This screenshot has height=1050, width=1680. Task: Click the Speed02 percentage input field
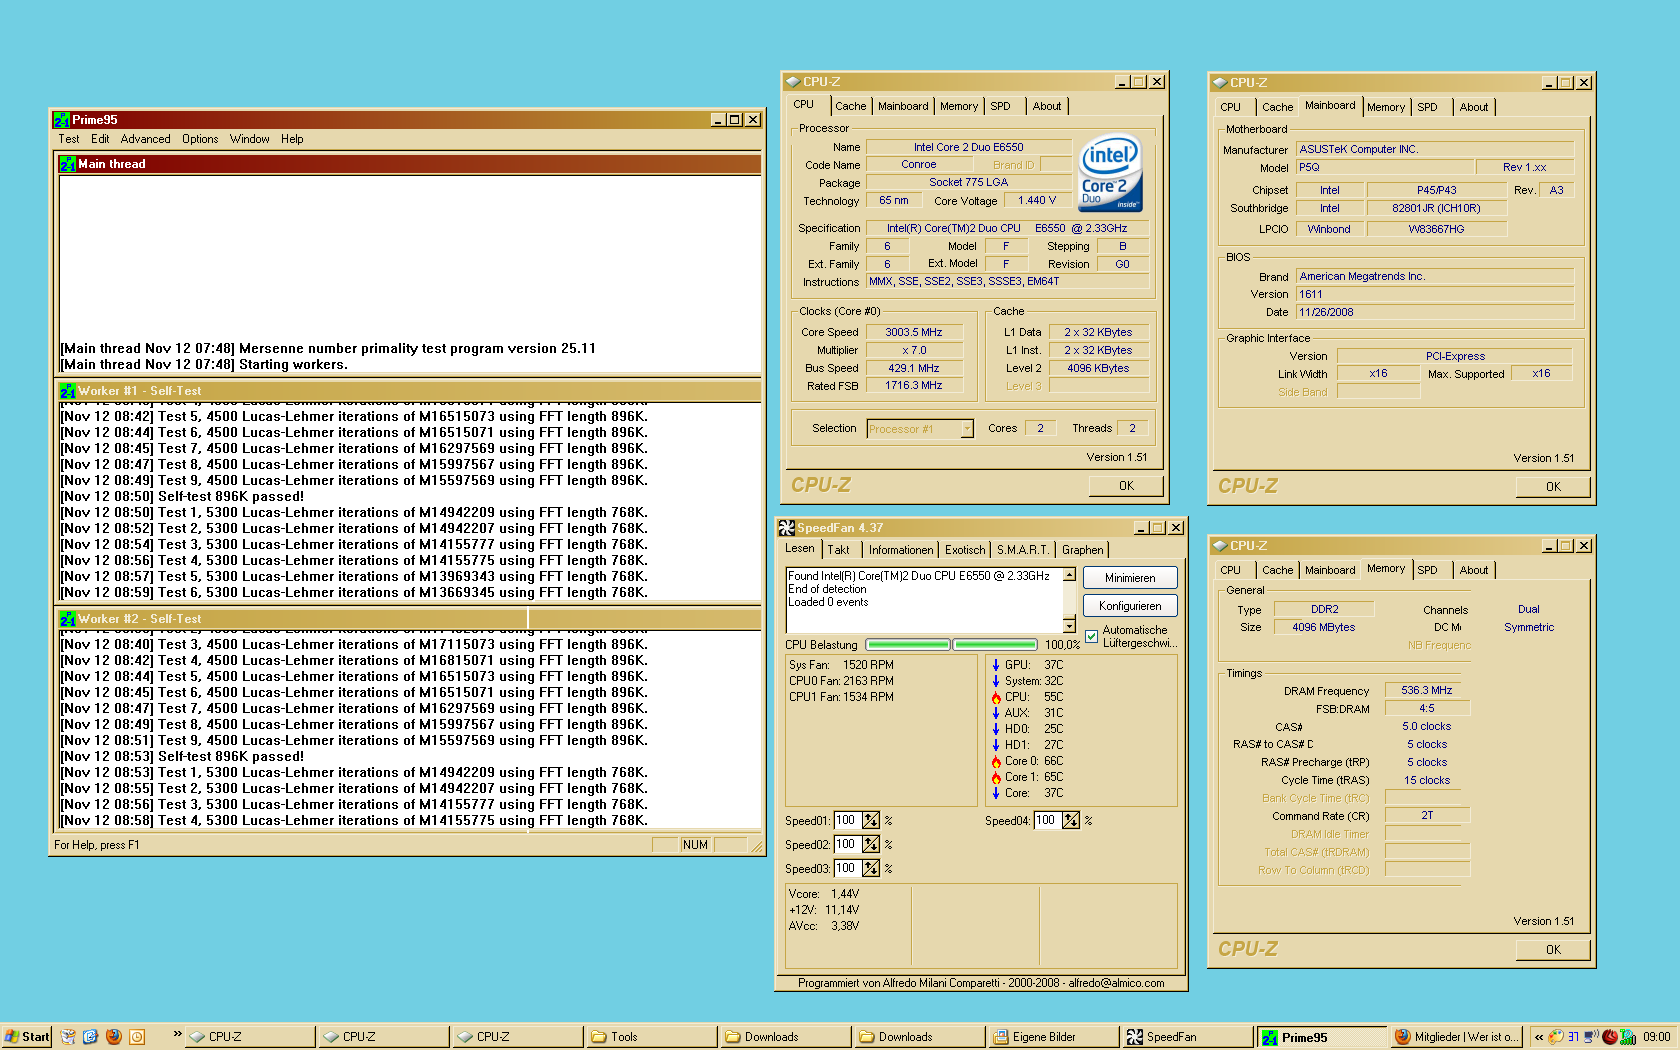pos(846,845)
